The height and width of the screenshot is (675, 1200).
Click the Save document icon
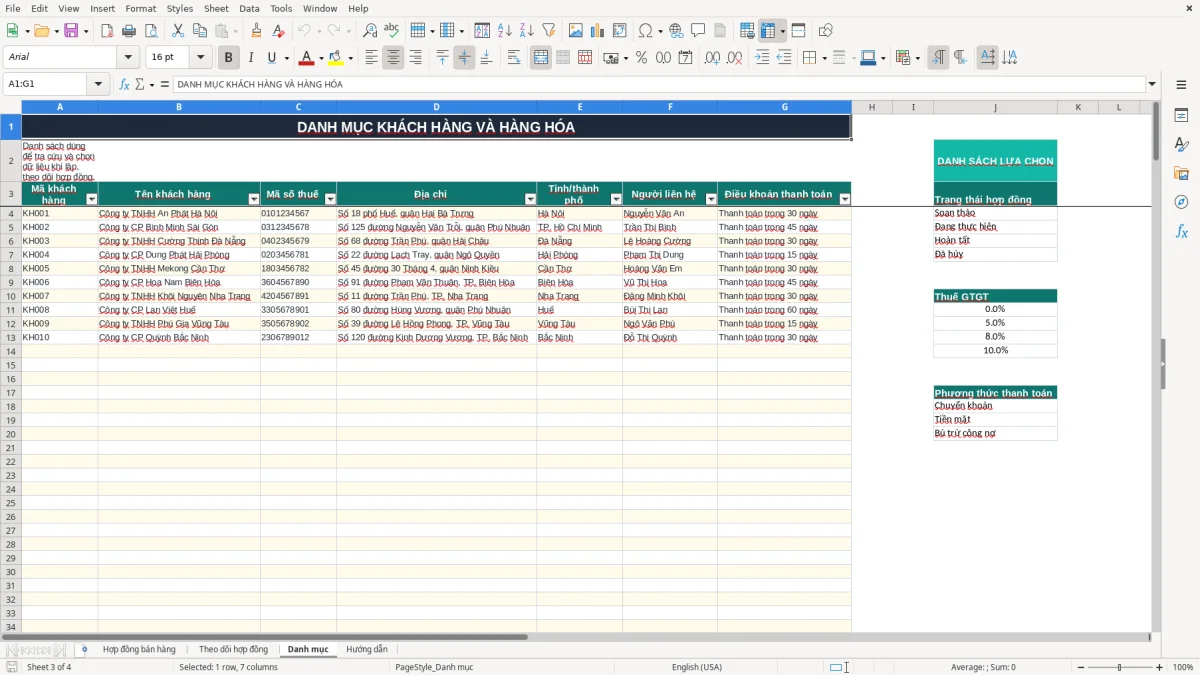71,31
